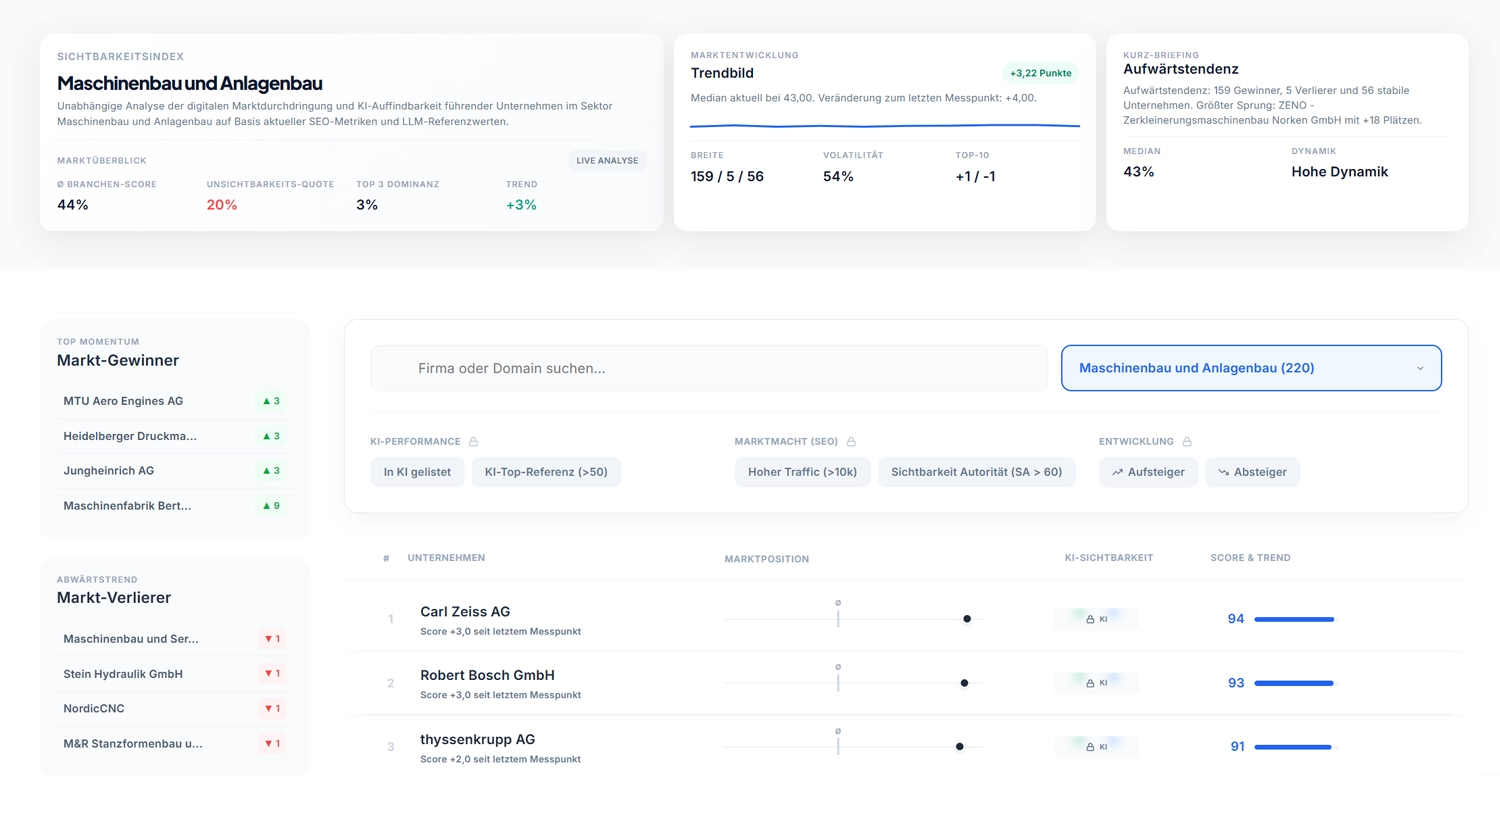Click the Live Analyse button
Screen dimensions: 1500x833
click(607, 161)
